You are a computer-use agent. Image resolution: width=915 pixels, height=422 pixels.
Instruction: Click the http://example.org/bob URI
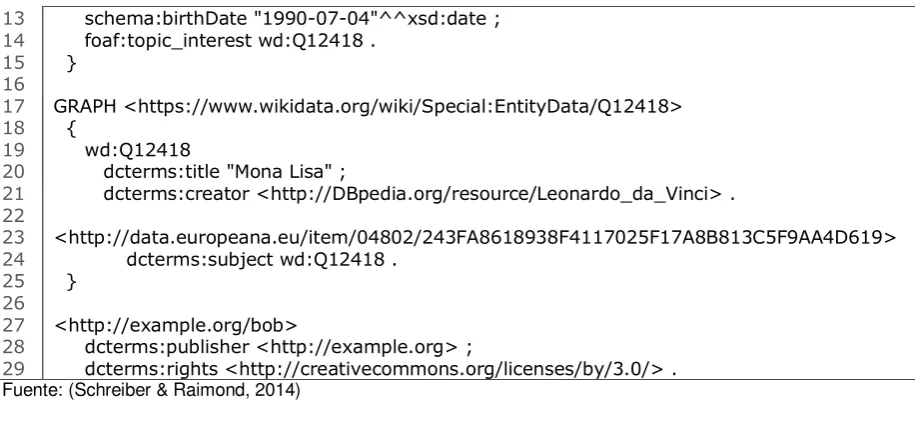[176, 325]
